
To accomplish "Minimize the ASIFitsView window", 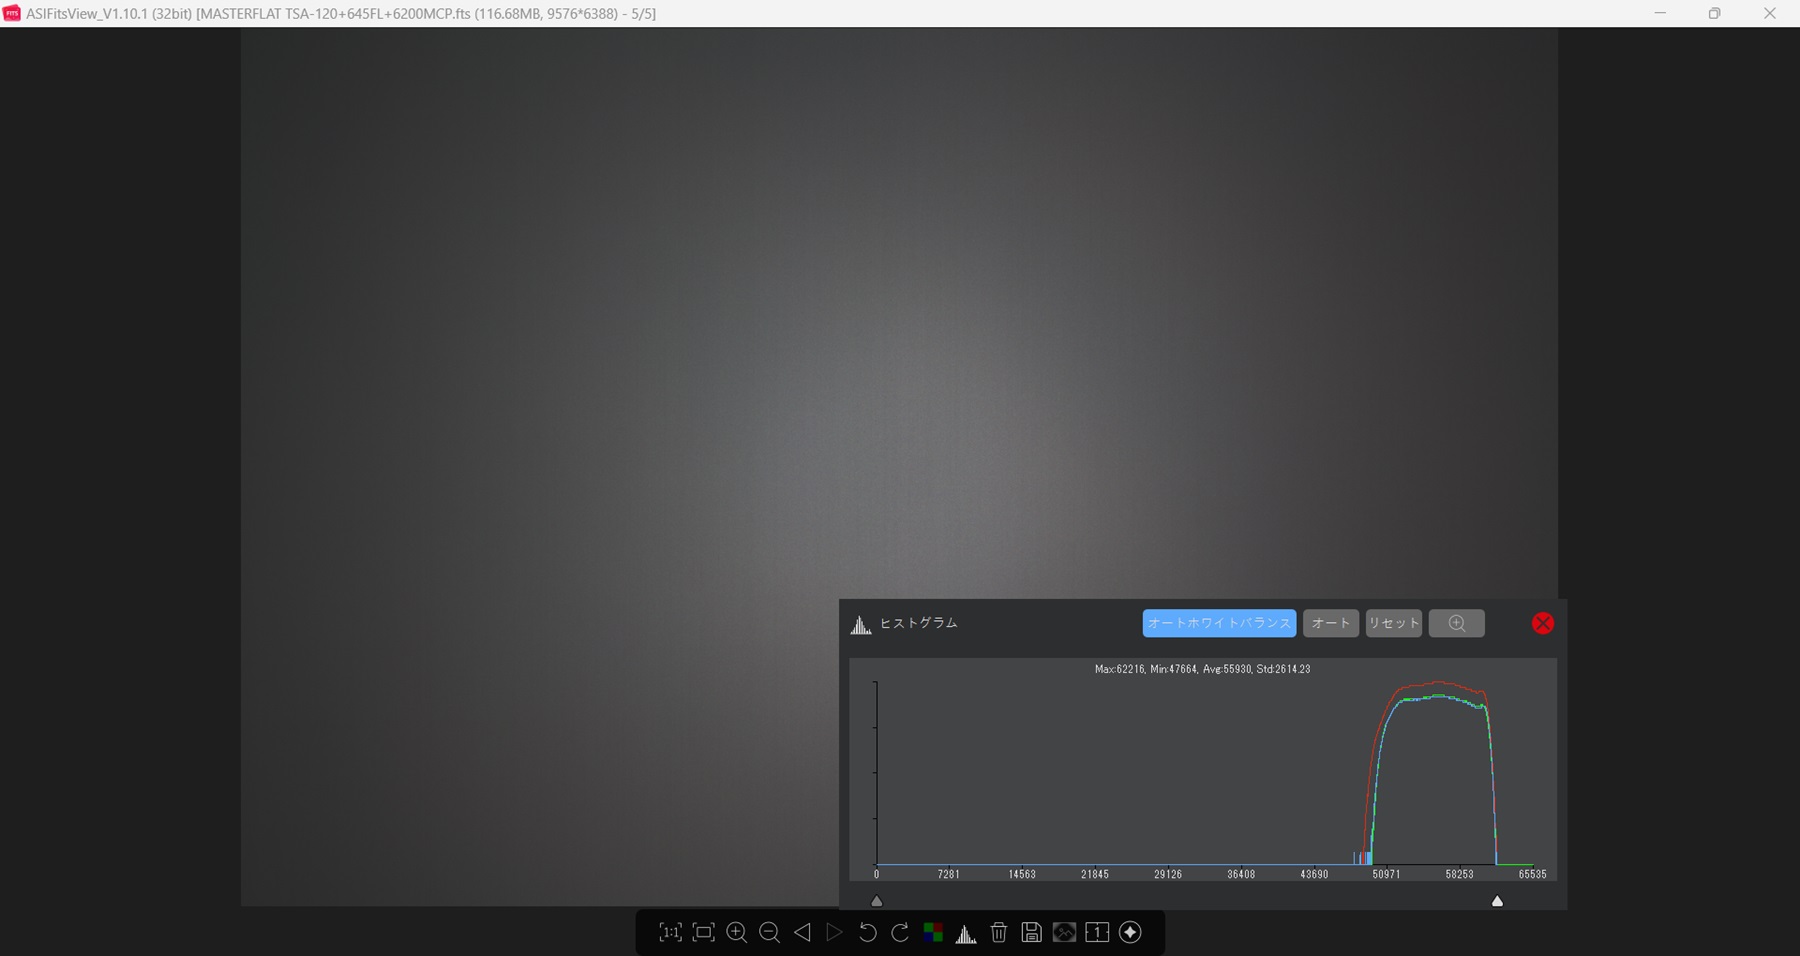I will tap(1660, 13).
